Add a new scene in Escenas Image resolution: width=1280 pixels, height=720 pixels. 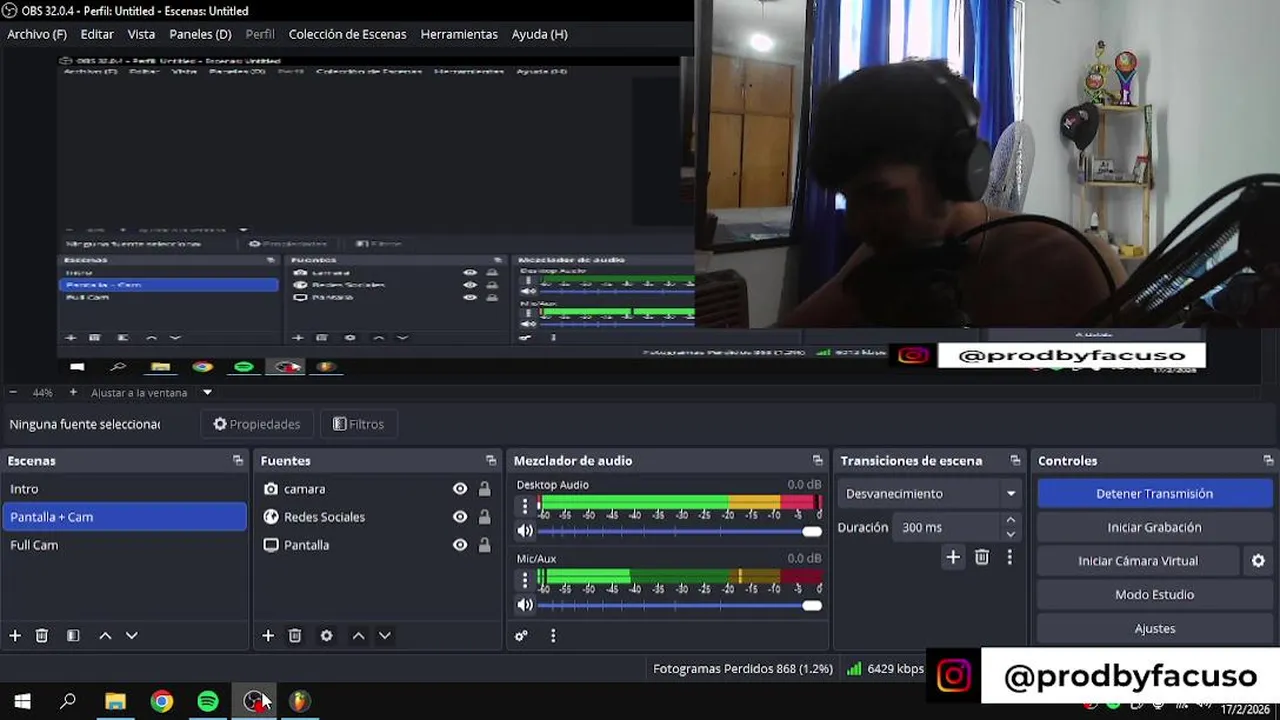coord(15,635)
